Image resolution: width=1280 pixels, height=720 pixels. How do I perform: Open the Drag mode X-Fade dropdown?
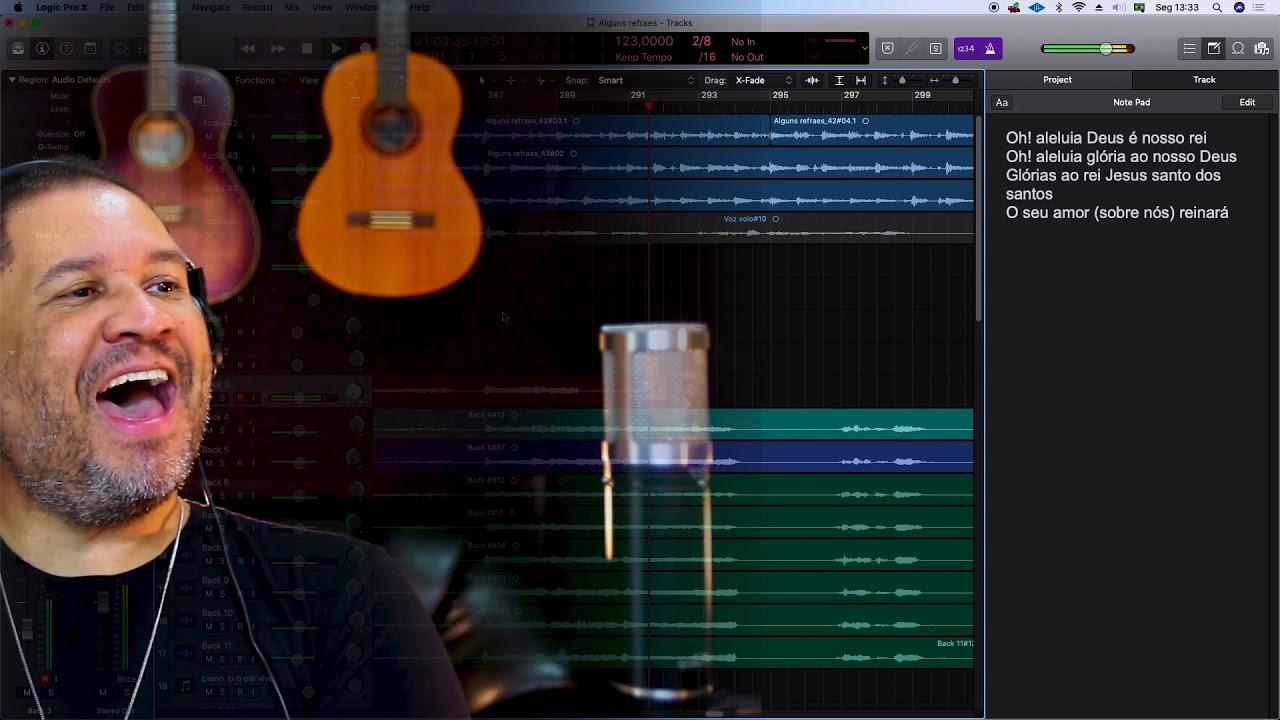pyautogui.click(x=763, y=80)
